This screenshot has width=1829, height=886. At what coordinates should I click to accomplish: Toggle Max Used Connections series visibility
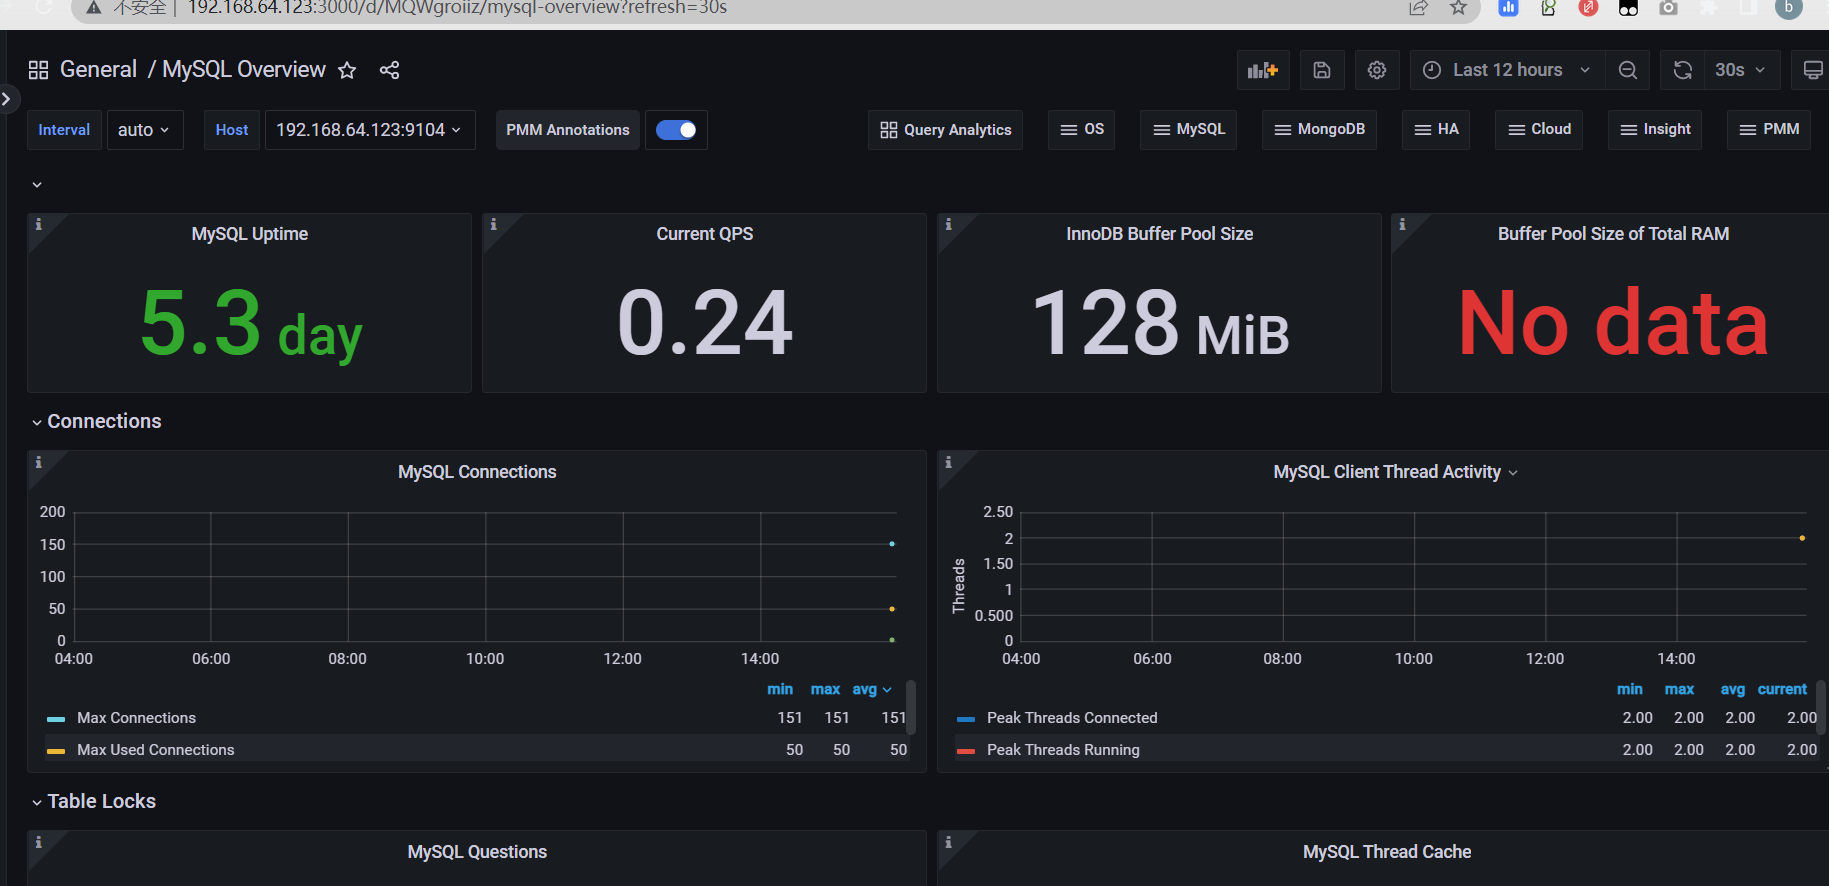click(155, 750)
